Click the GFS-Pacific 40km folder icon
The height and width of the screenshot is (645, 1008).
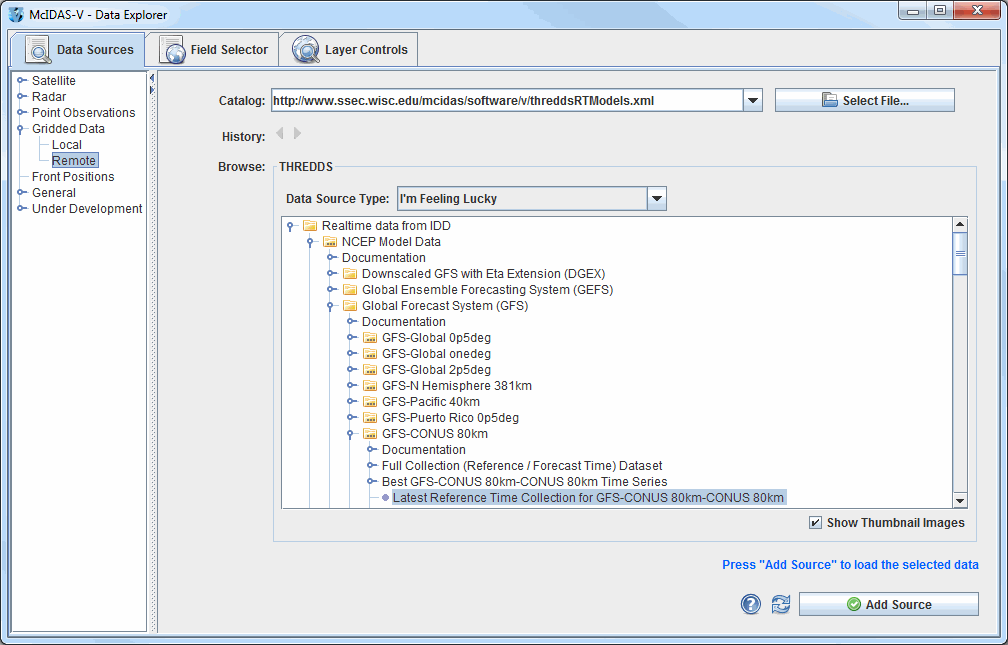point(370,402)
